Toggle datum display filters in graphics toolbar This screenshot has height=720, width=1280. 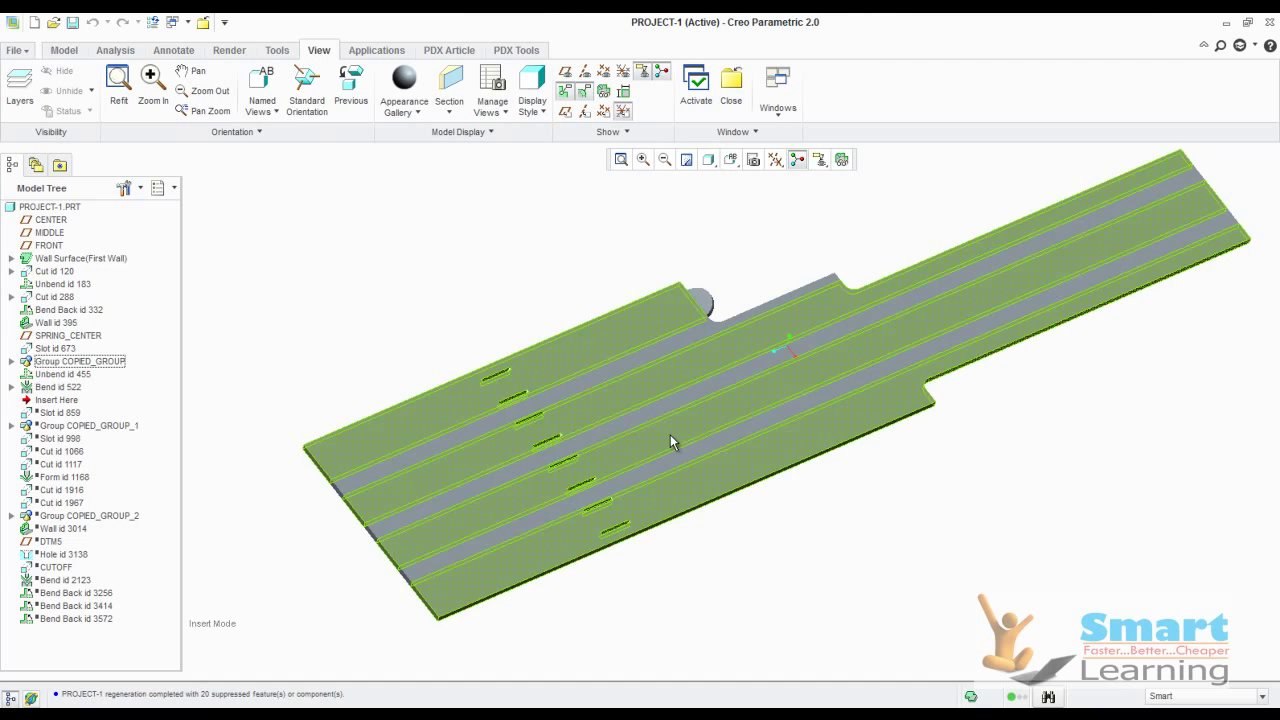pos(775,160)
